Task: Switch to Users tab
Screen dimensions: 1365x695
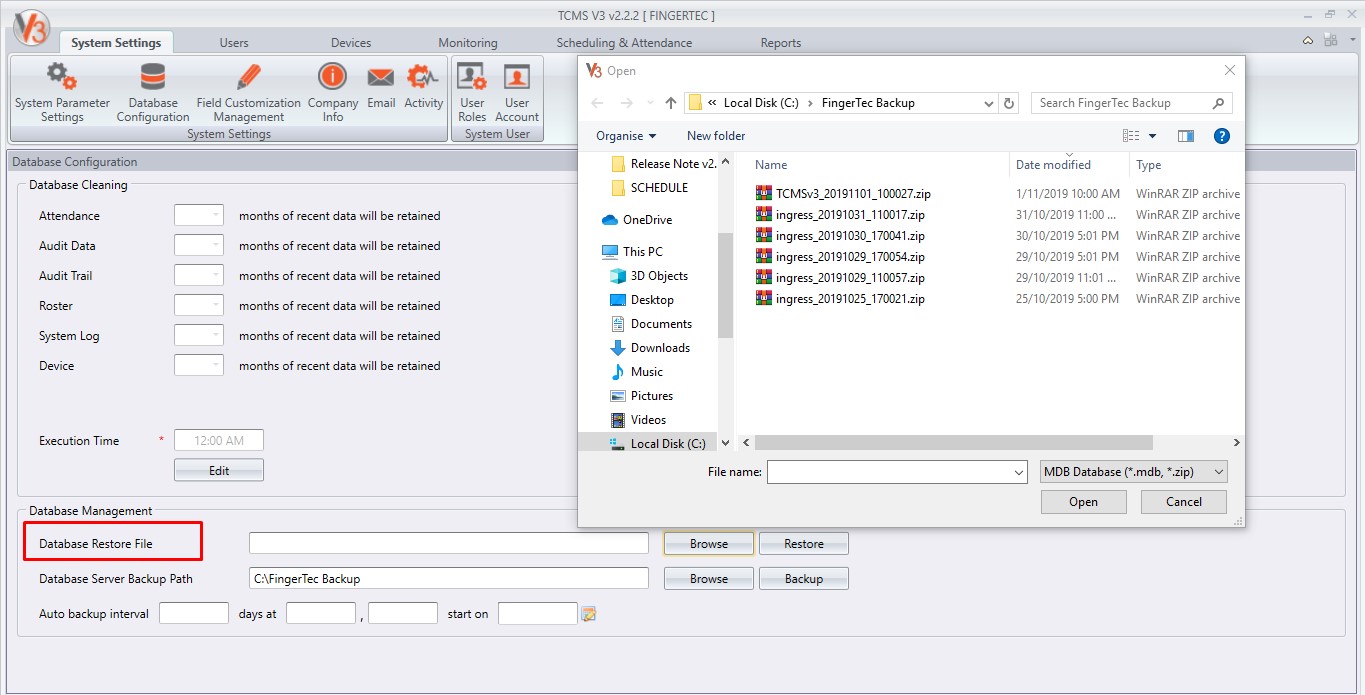Action: [234, 43]
